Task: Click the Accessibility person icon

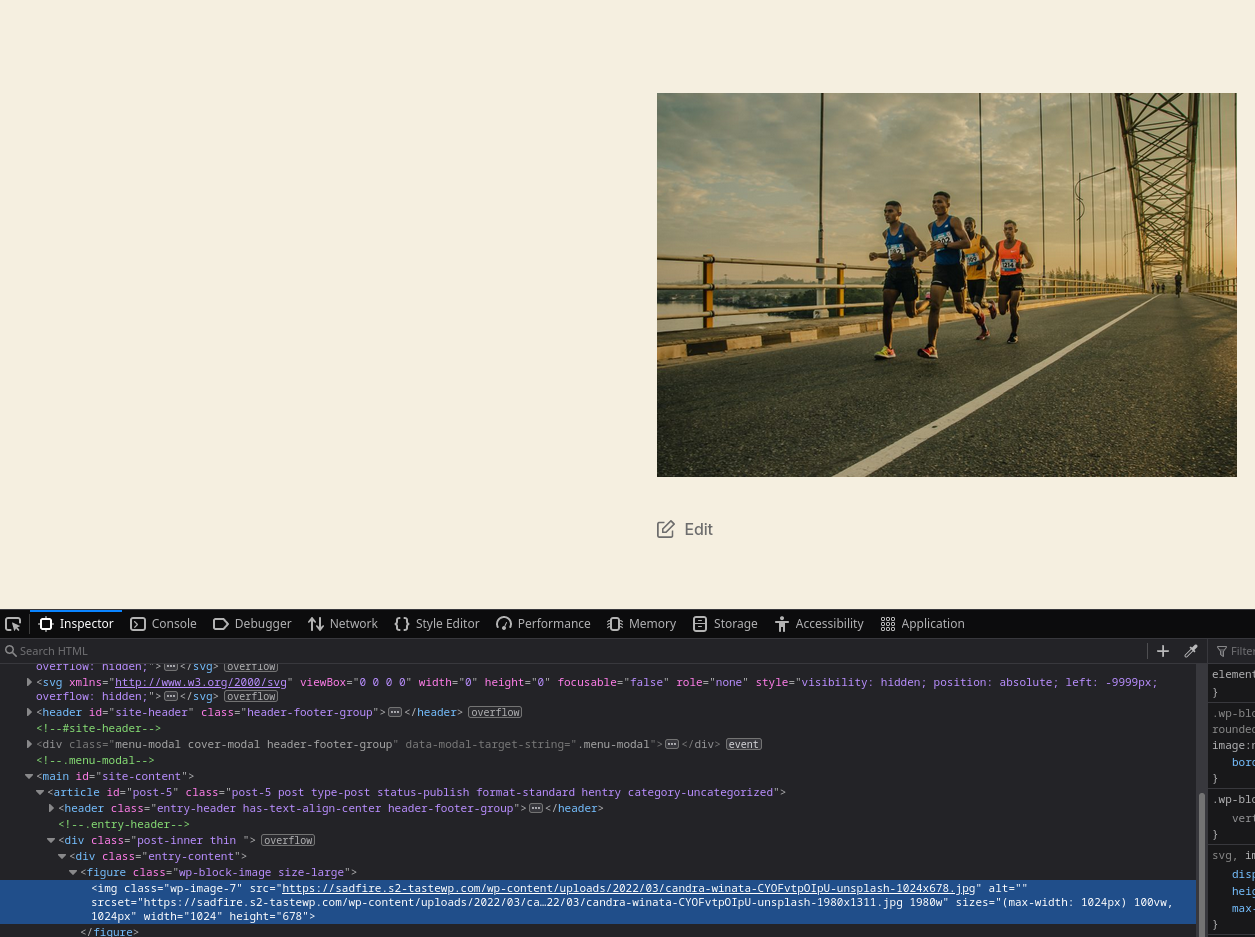Action: click(x=782, y=624)
